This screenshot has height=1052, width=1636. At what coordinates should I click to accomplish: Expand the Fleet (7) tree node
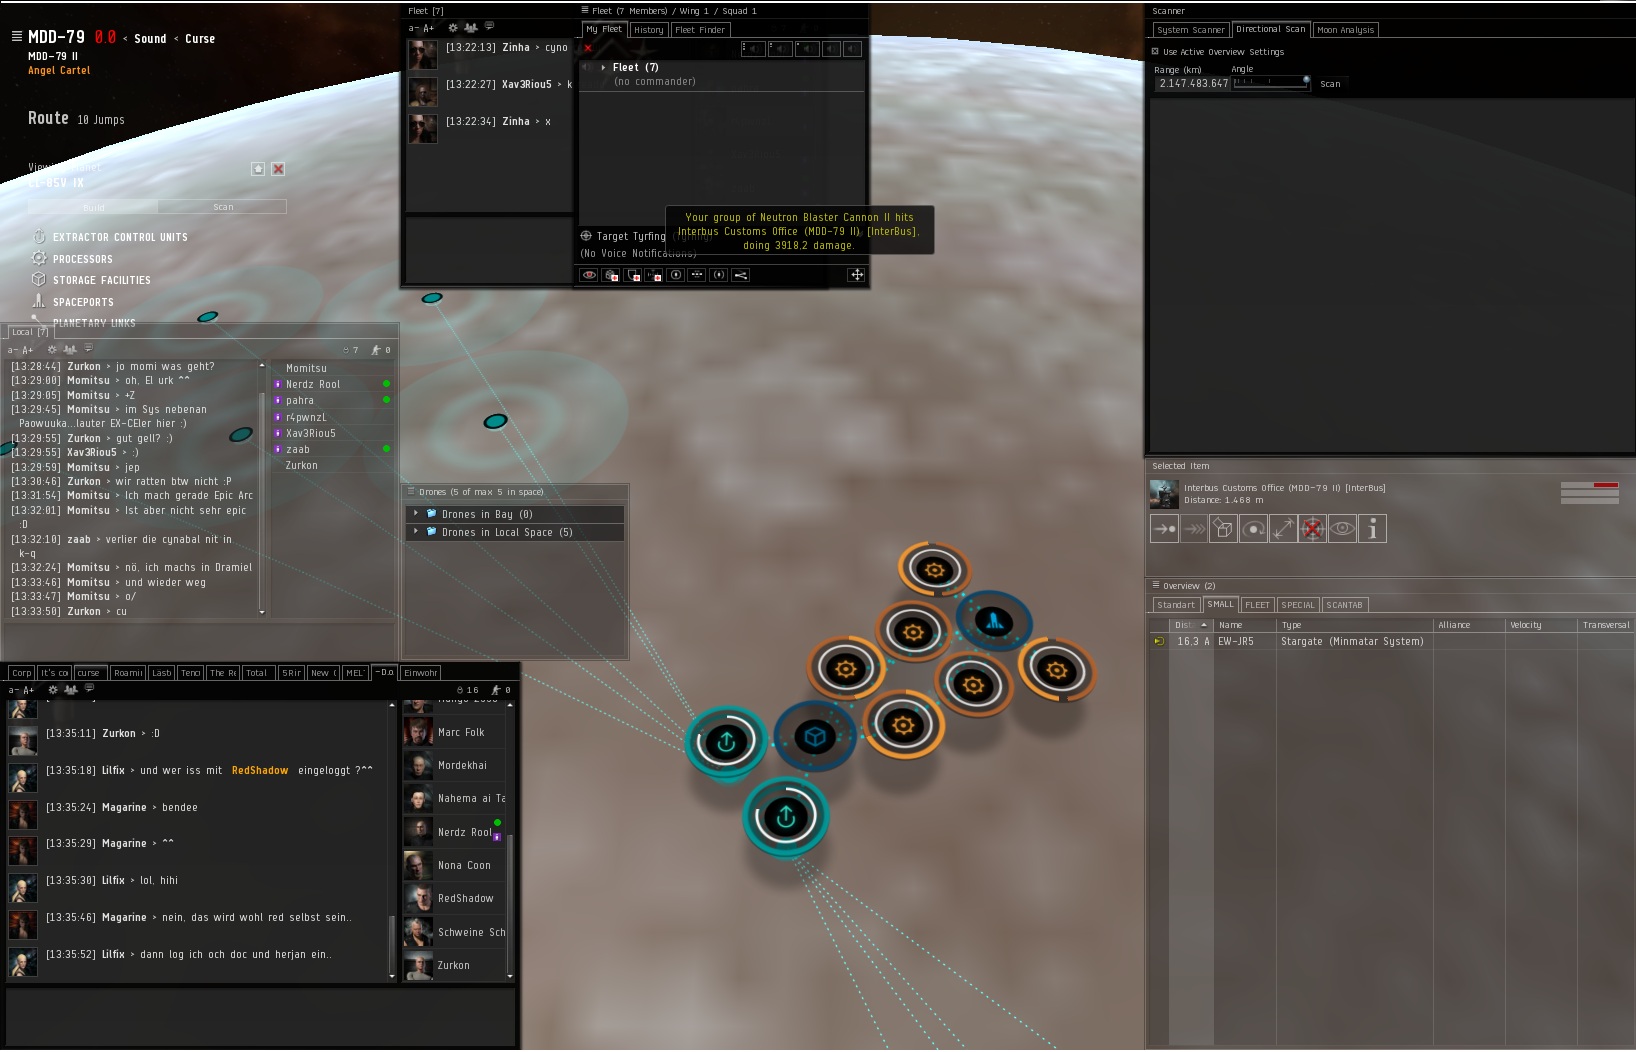[603, 68]
